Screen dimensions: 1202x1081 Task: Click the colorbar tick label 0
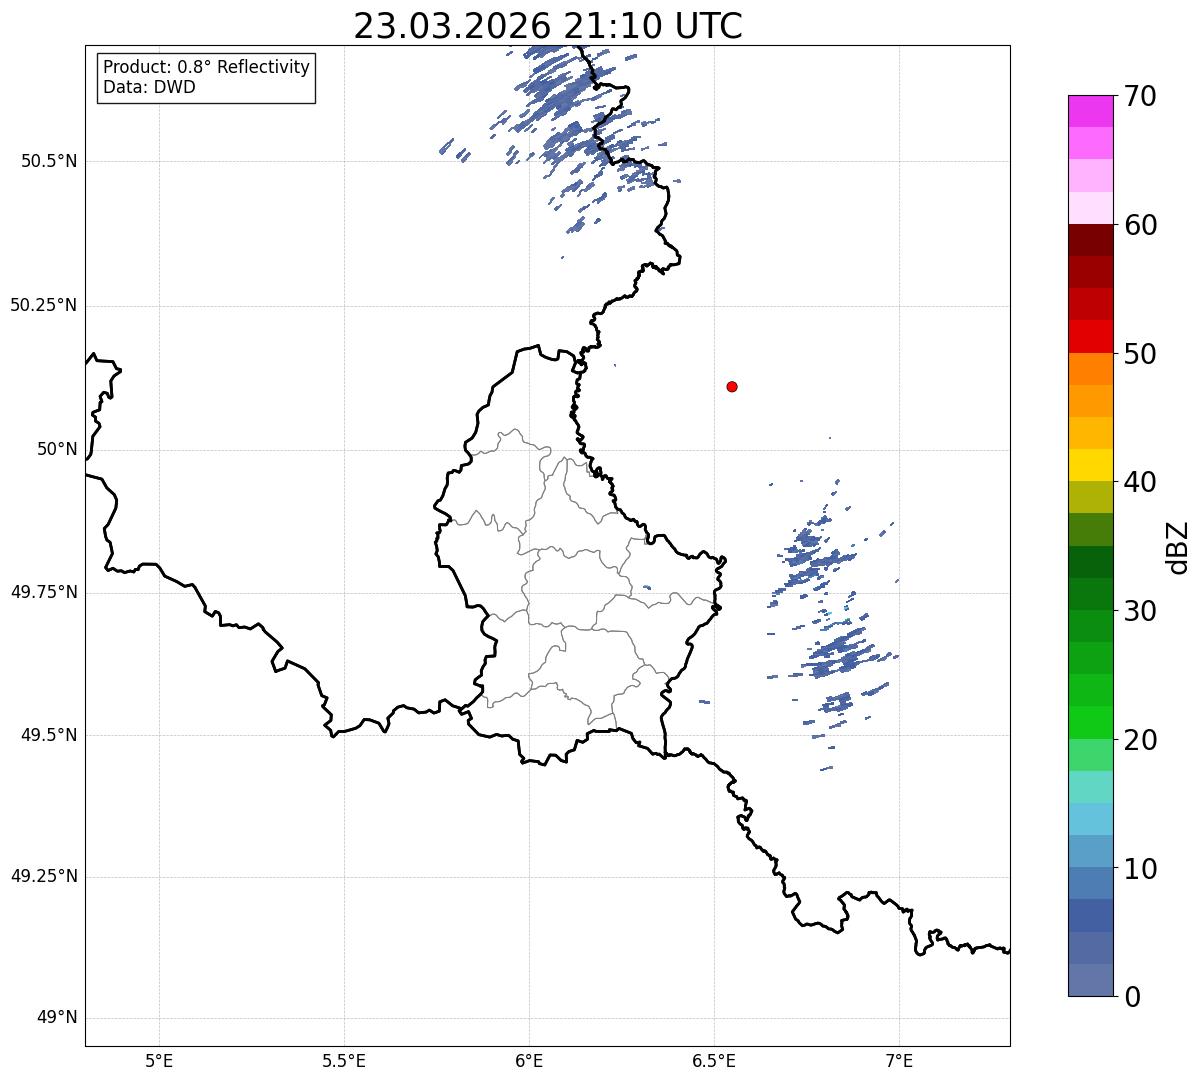[1131, 997]
